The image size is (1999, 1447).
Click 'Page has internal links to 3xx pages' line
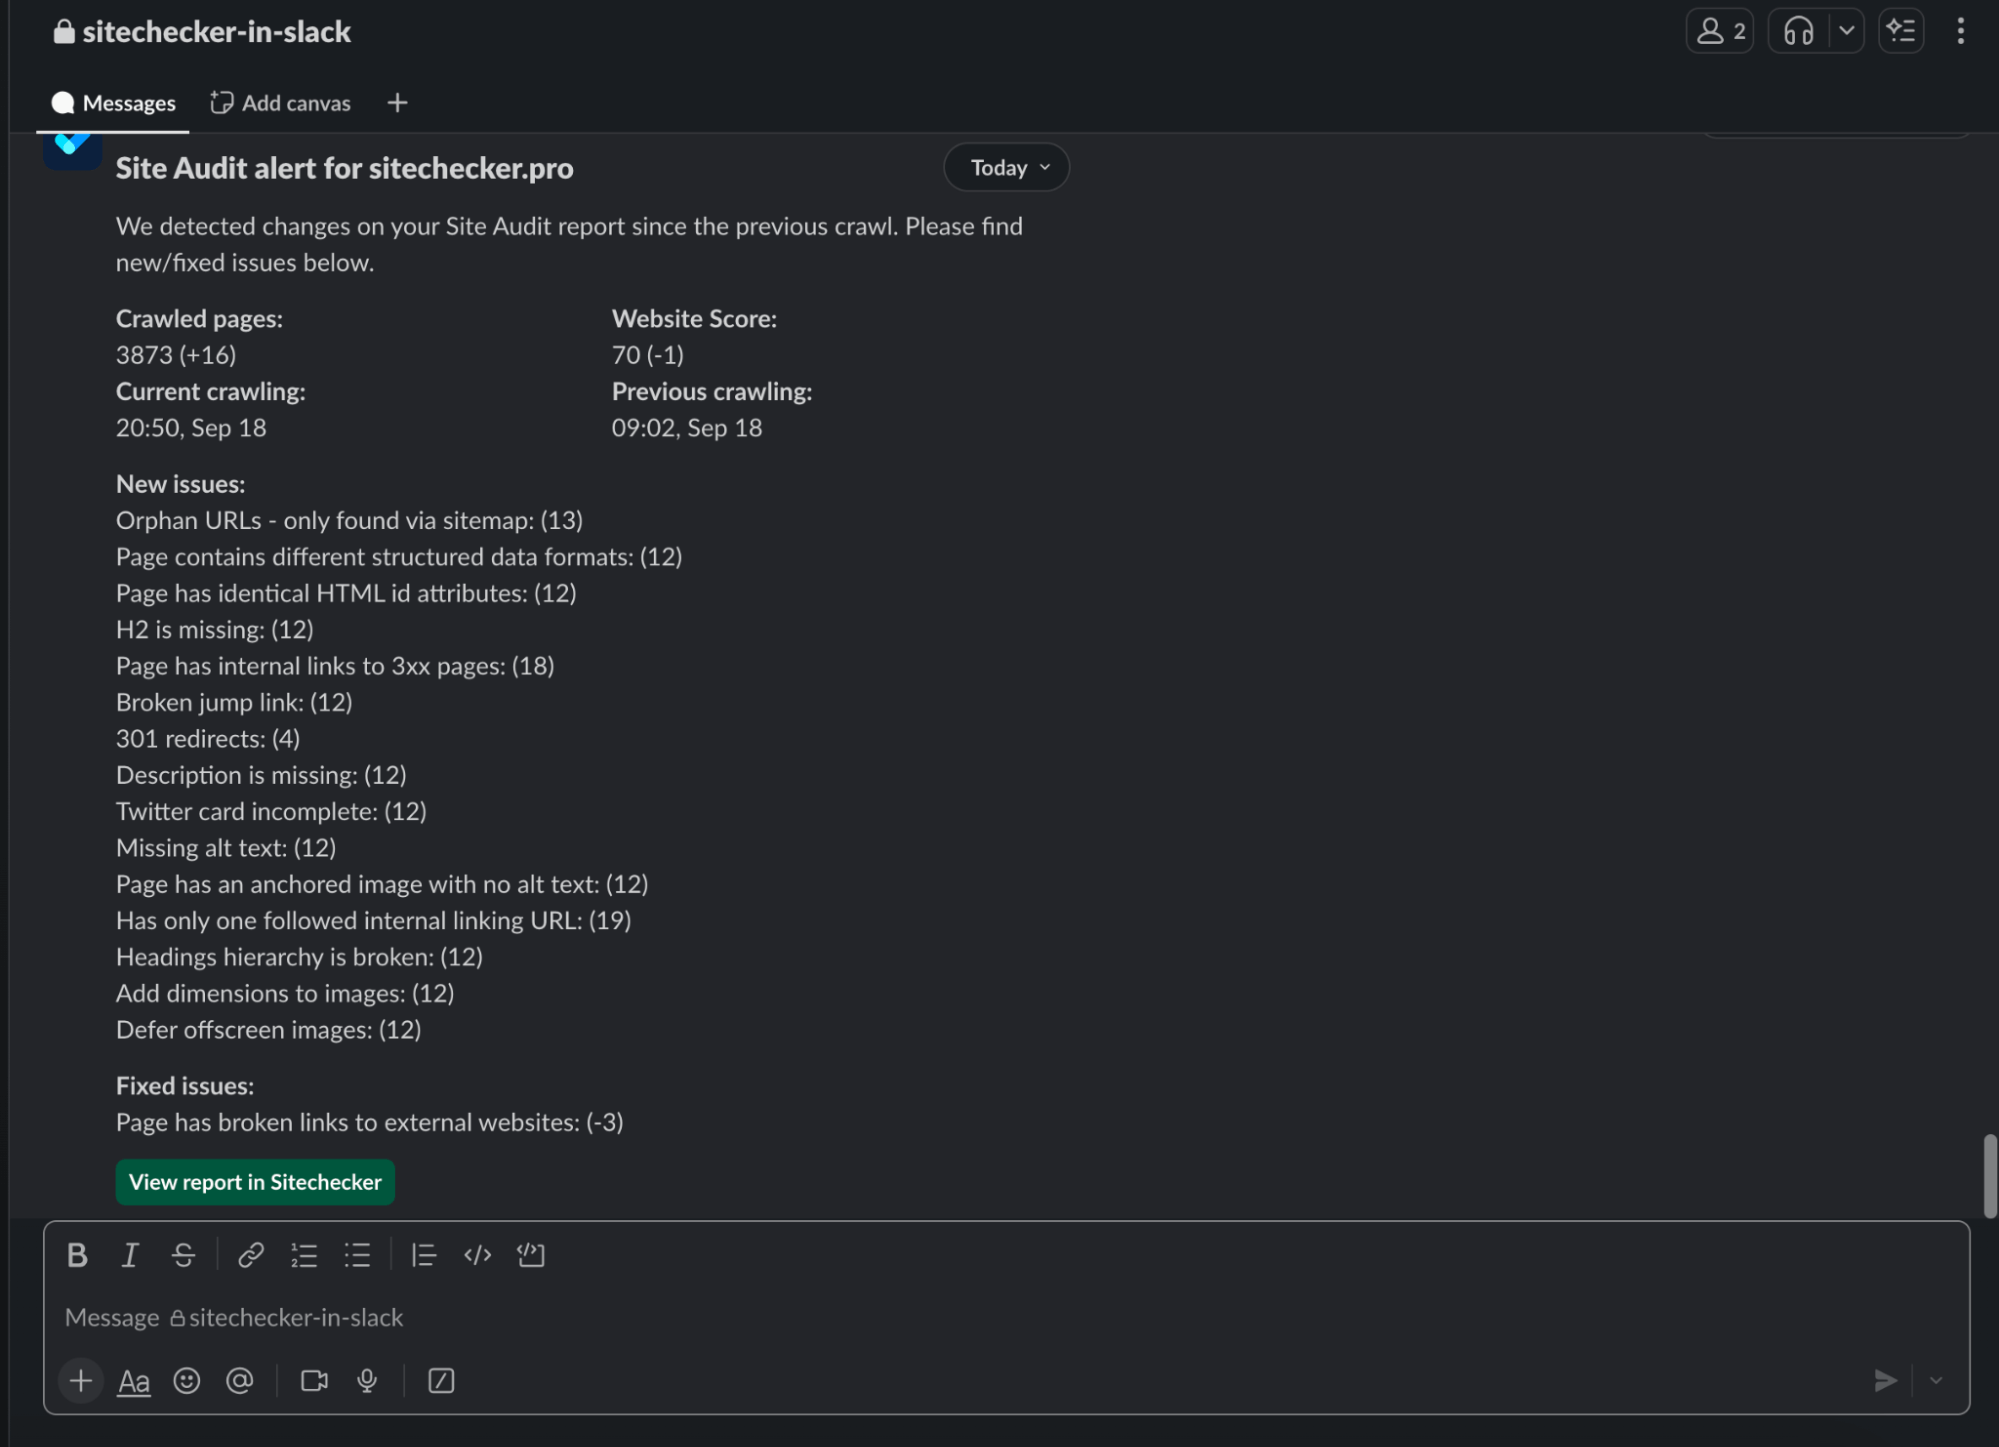pos(335,666)
